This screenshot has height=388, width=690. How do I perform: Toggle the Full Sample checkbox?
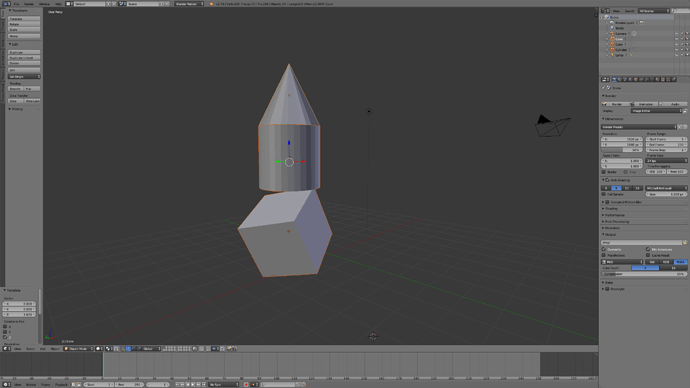[604, 194]
